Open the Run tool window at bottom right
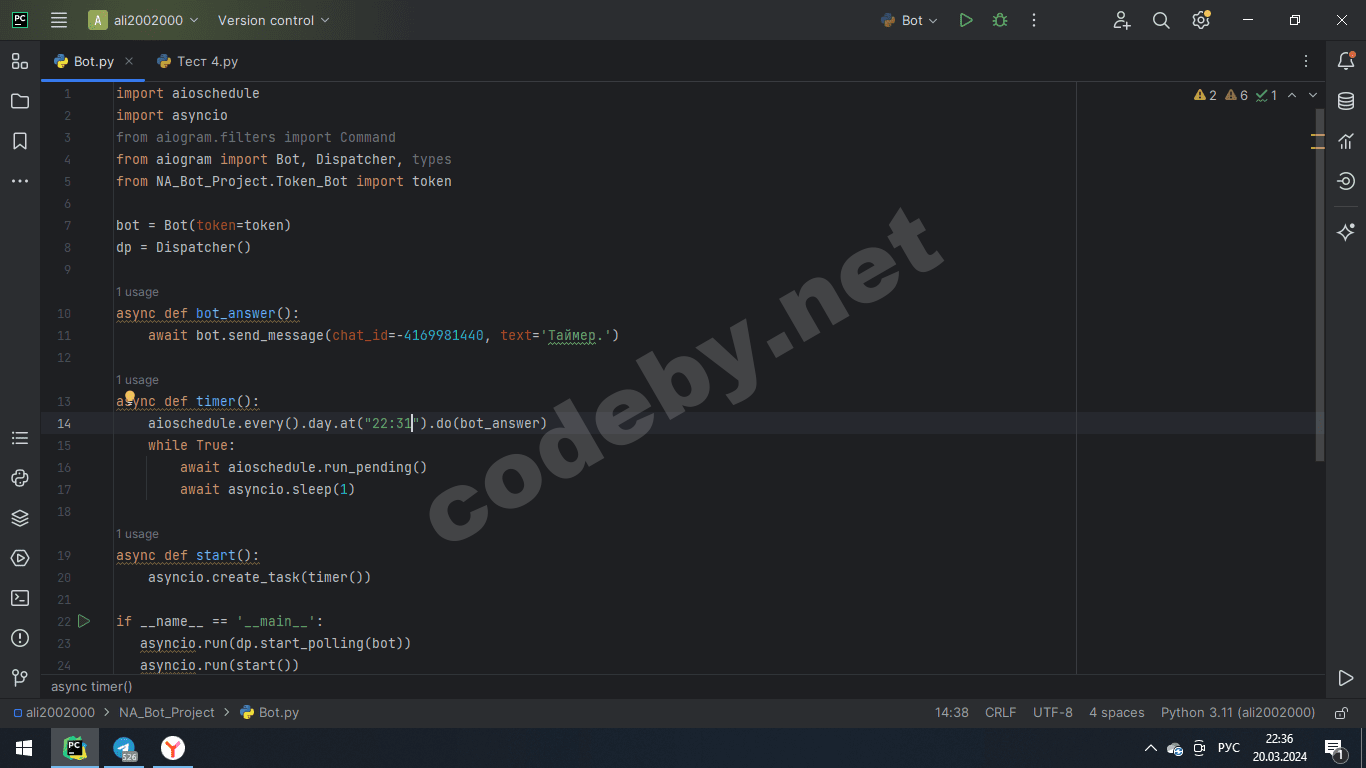Screen dimensions: 1366x768 (x=1346, y=678)
